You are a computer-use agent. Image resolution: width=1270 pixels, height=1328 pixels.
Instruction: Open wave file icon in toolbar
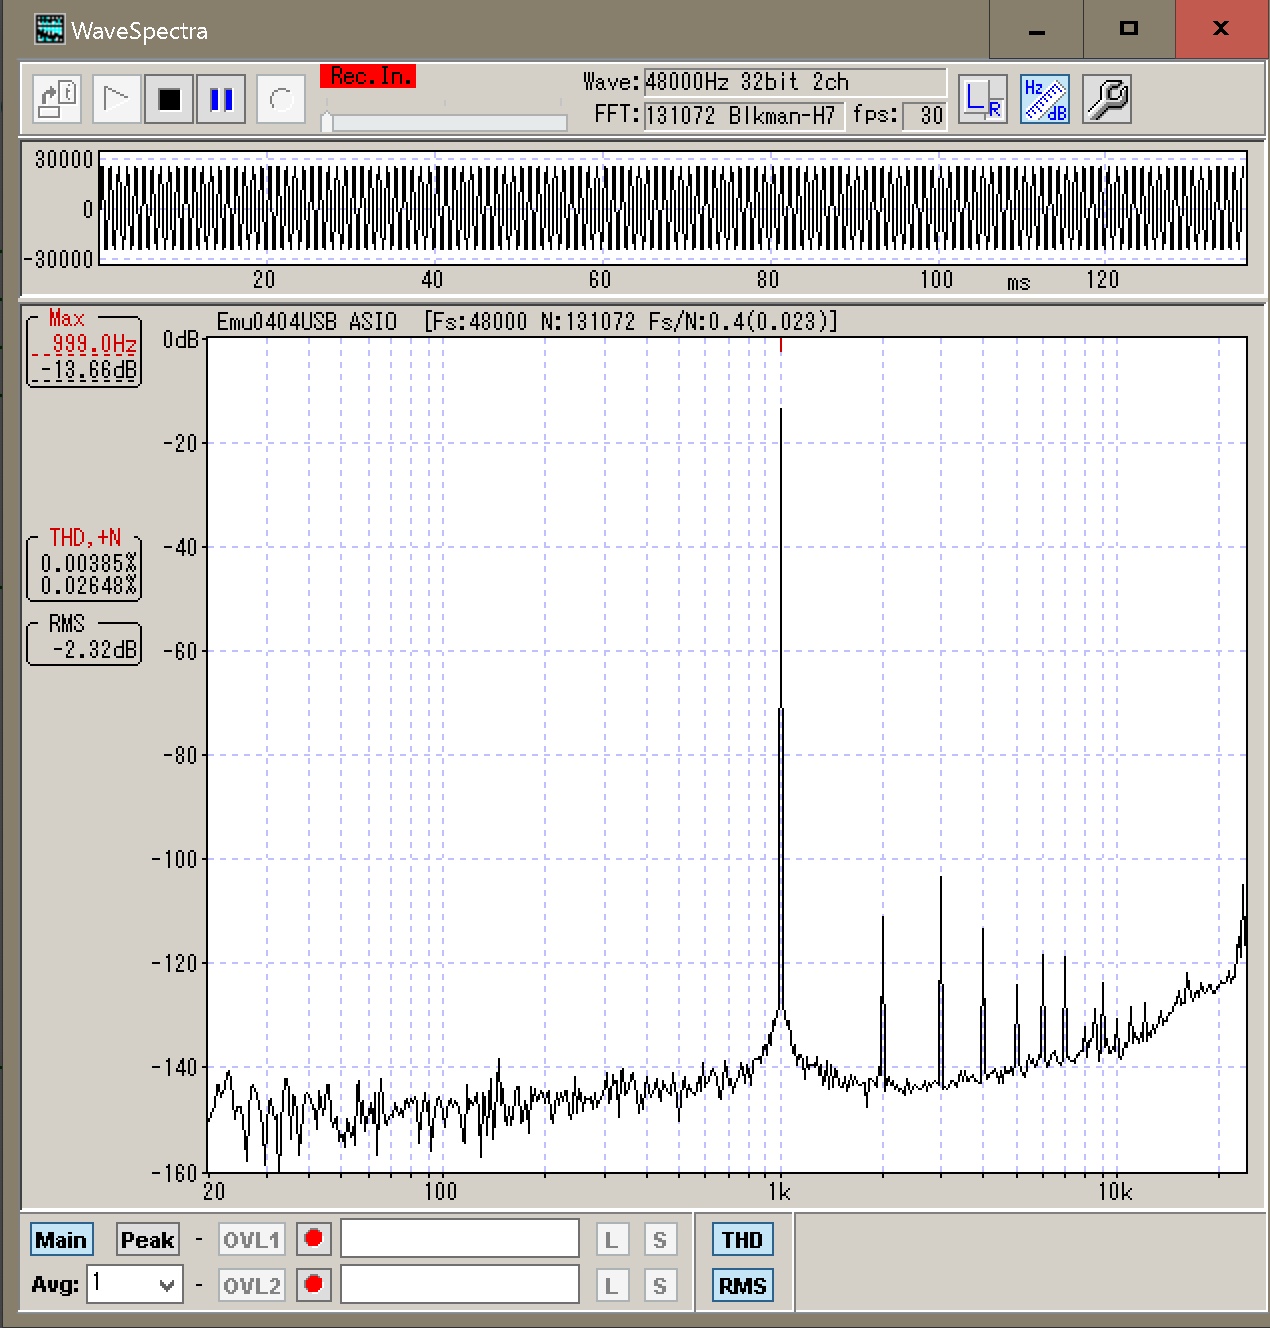pos(57,99)
